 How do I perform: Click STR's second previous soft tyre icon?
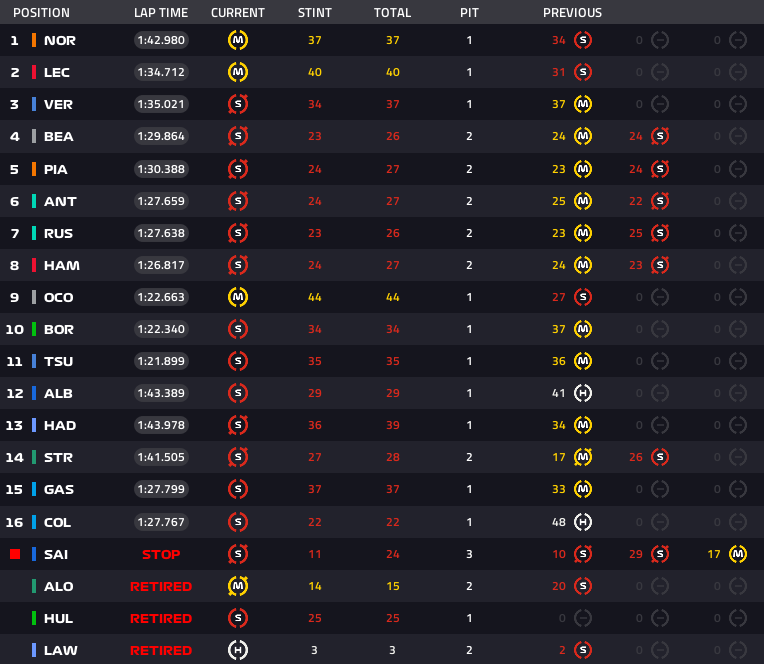(659, 457)
